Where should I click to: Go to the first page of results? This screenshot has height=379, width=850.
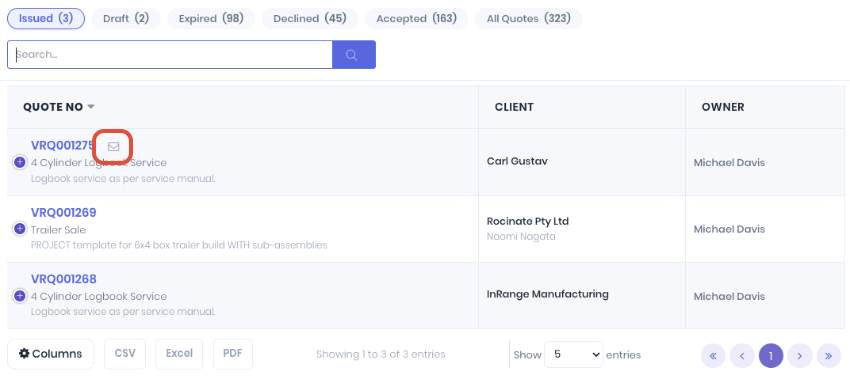coord(713,356)
